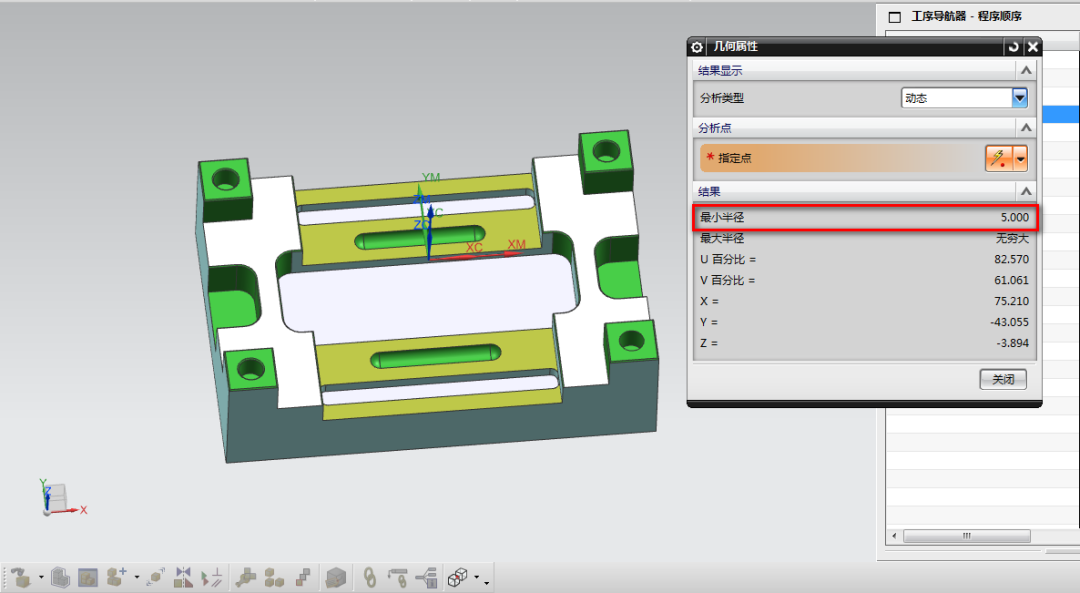This screenshot has width=1080, height=593.
Task: Click the component pattern icon with two boxes
Action: pos(274,577)
